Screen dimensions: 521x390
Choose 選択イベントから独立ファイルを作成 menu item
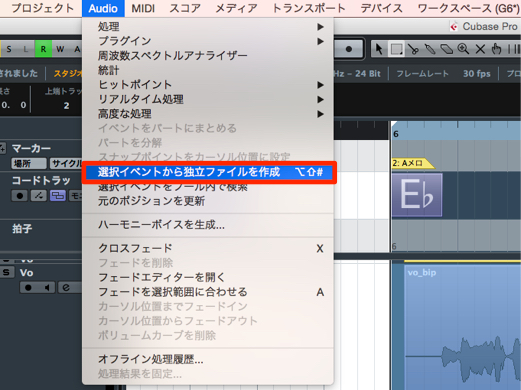[209, 172]
